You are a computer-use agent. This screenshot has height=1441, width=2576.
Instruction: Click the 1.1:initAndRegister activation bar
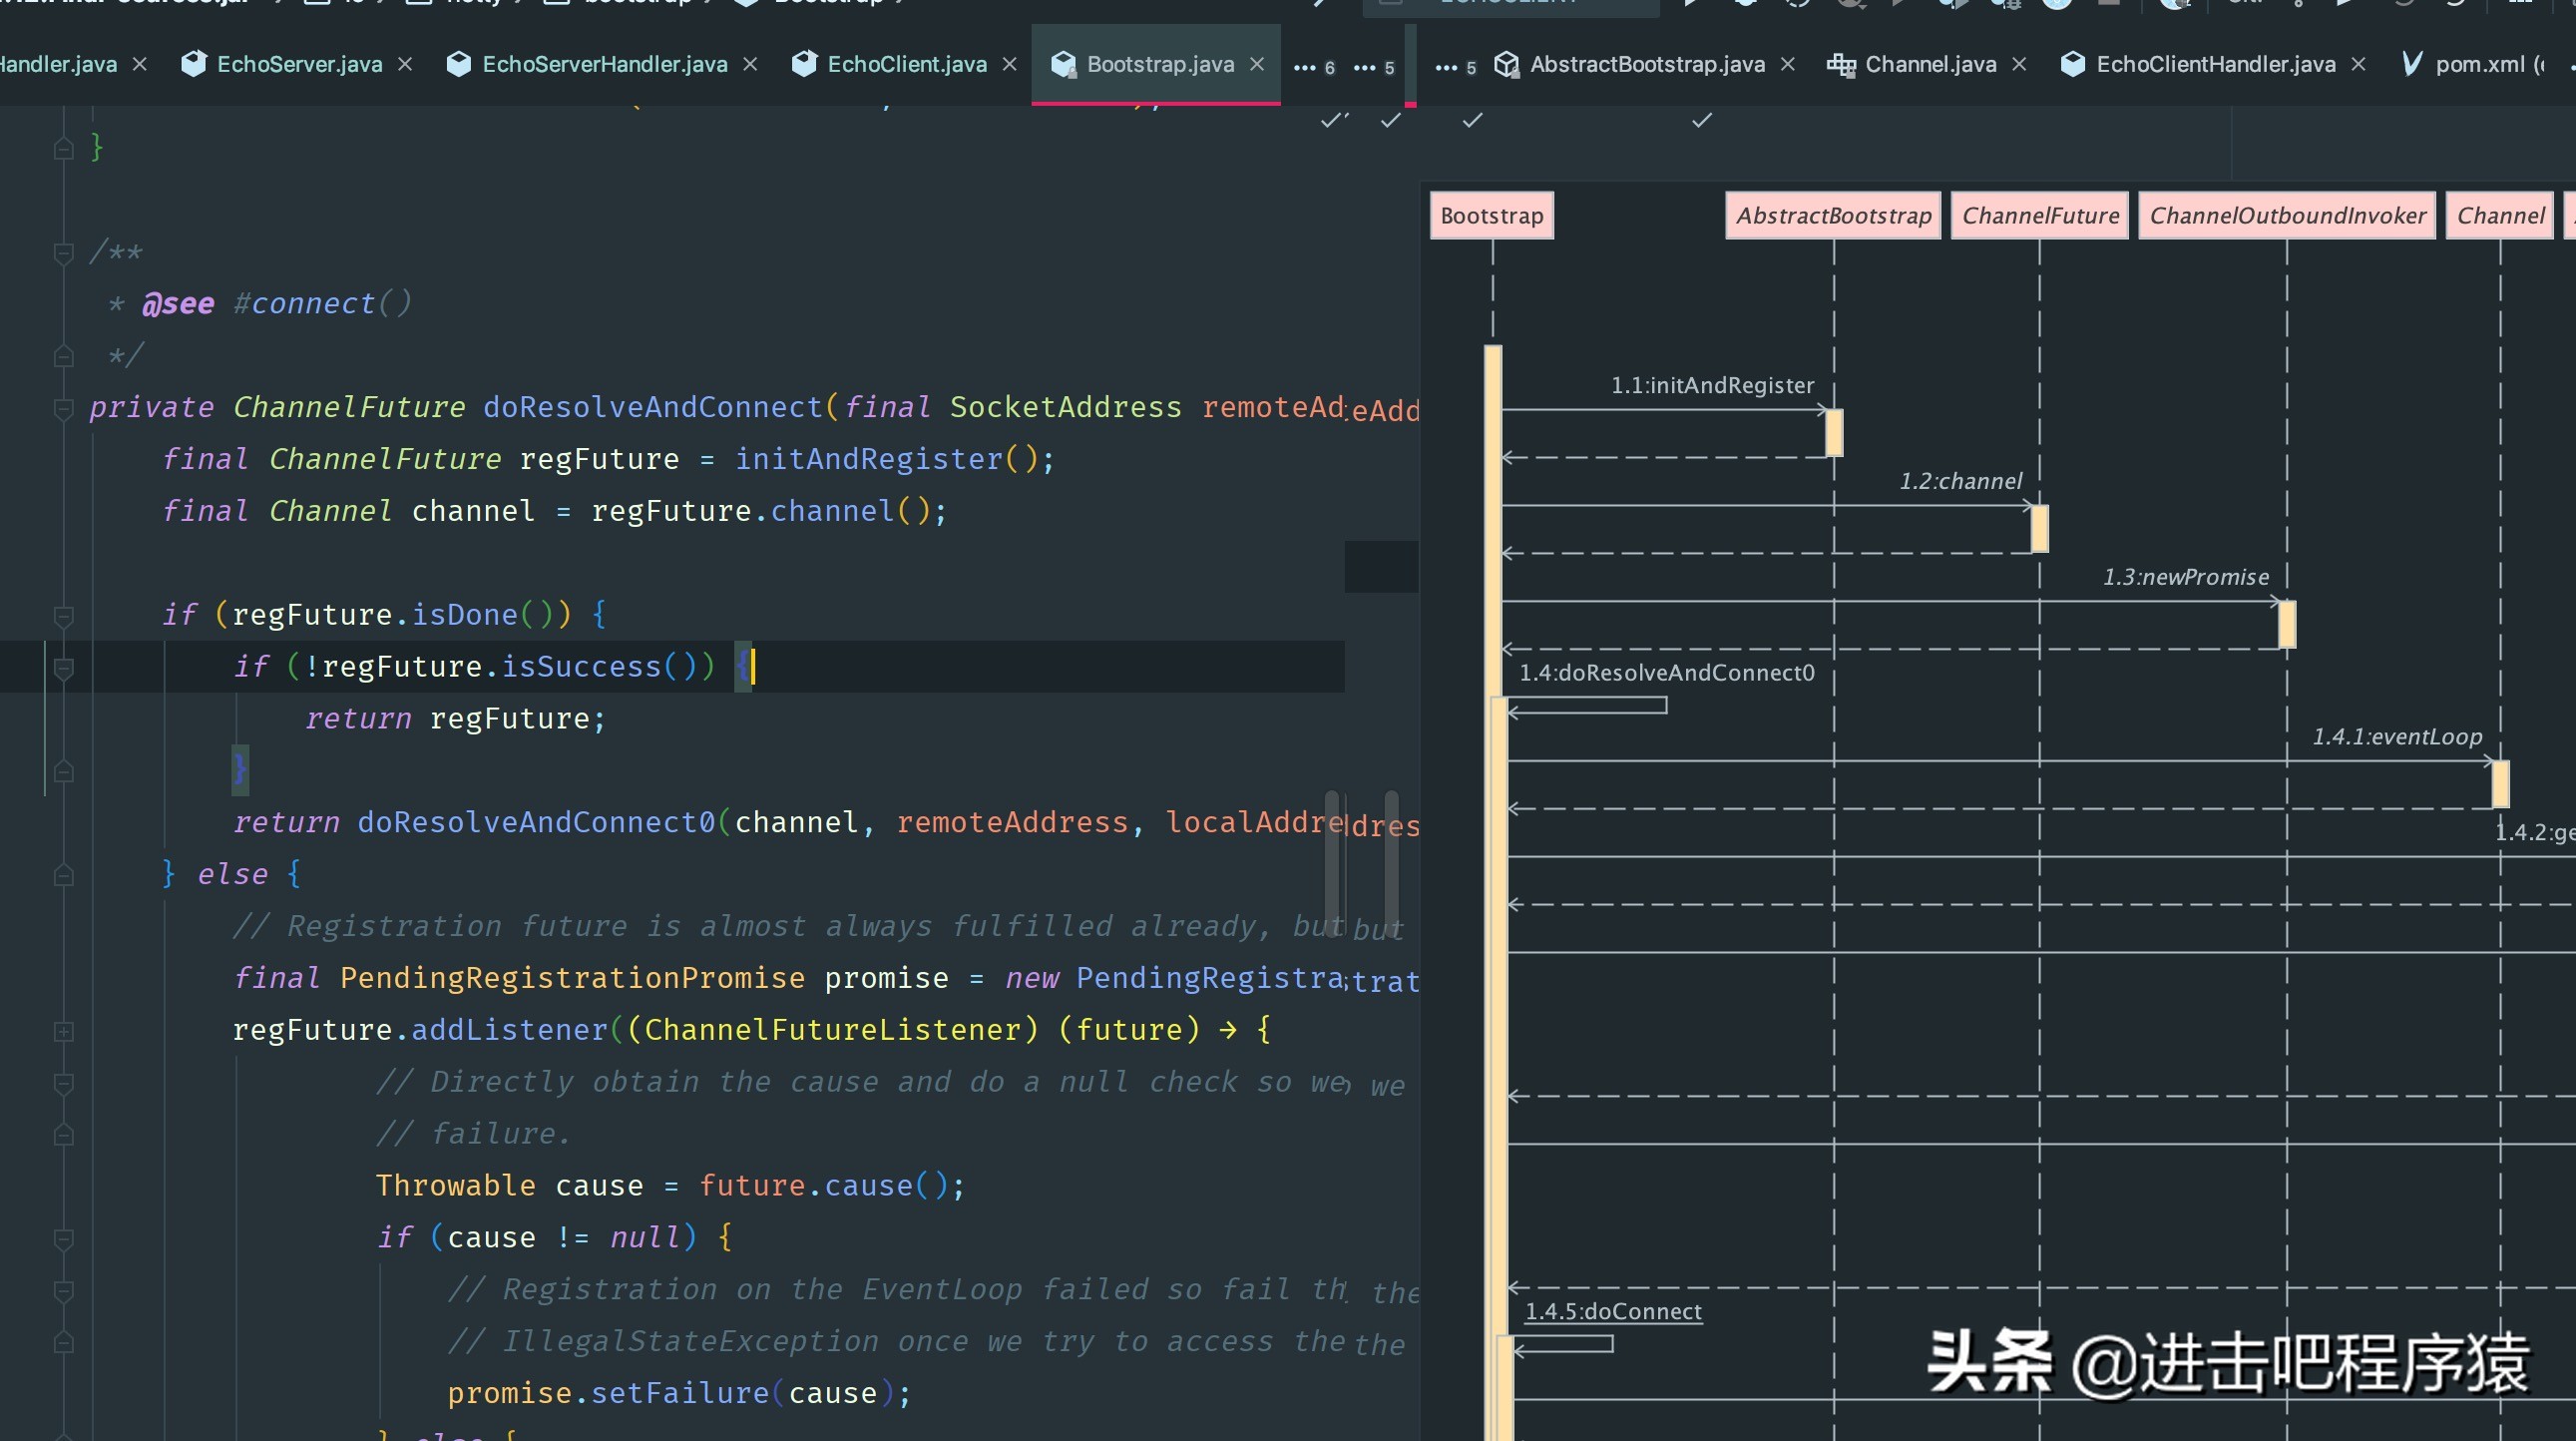pyautogui.click(x=1834, y=433)
